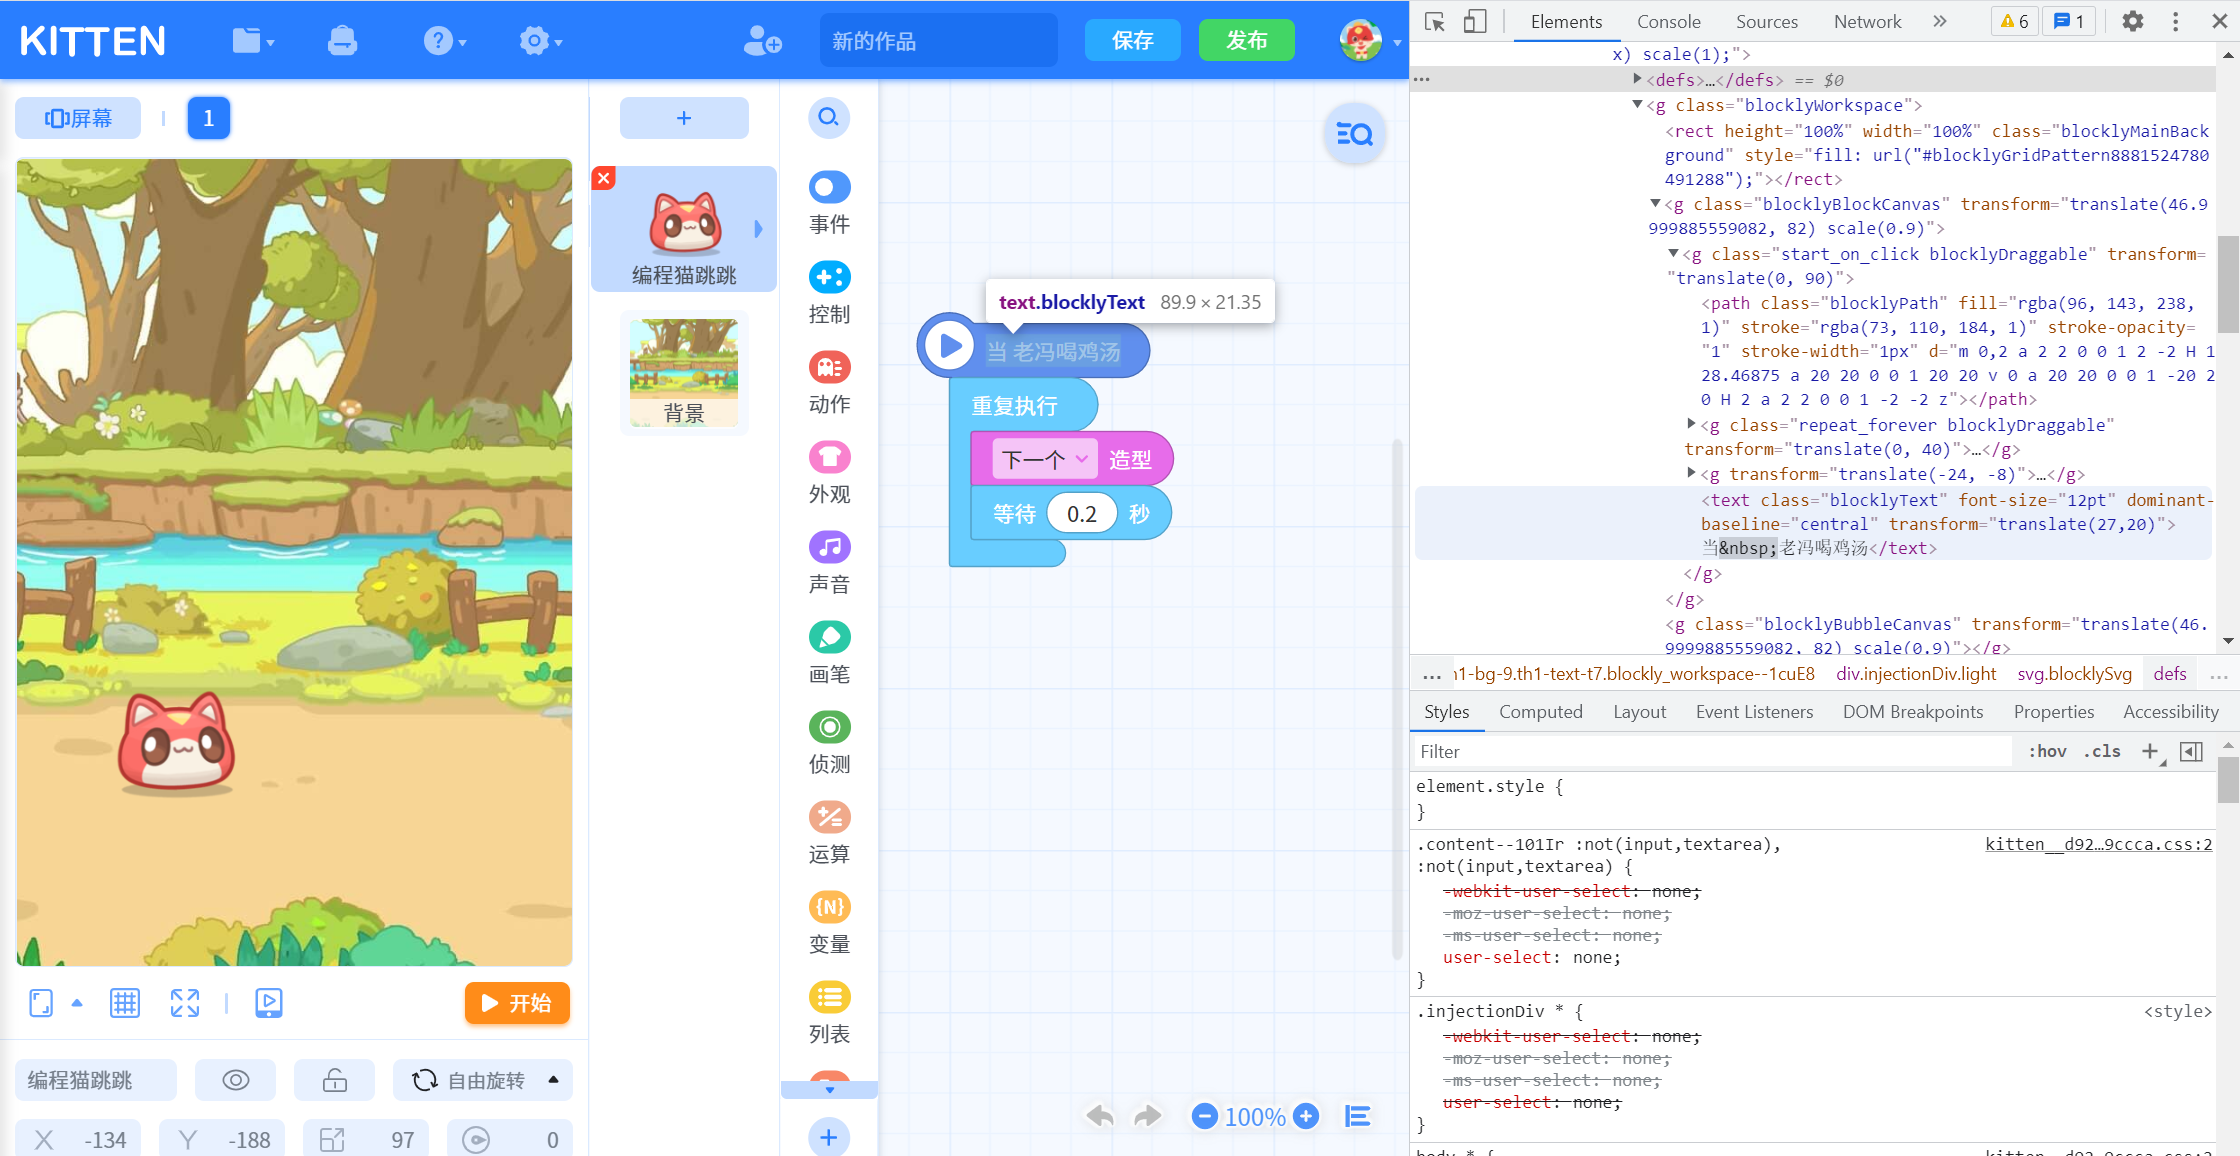2240x1156 pixels.
Task: Open the Layout tab
Action: point(1639,711)
